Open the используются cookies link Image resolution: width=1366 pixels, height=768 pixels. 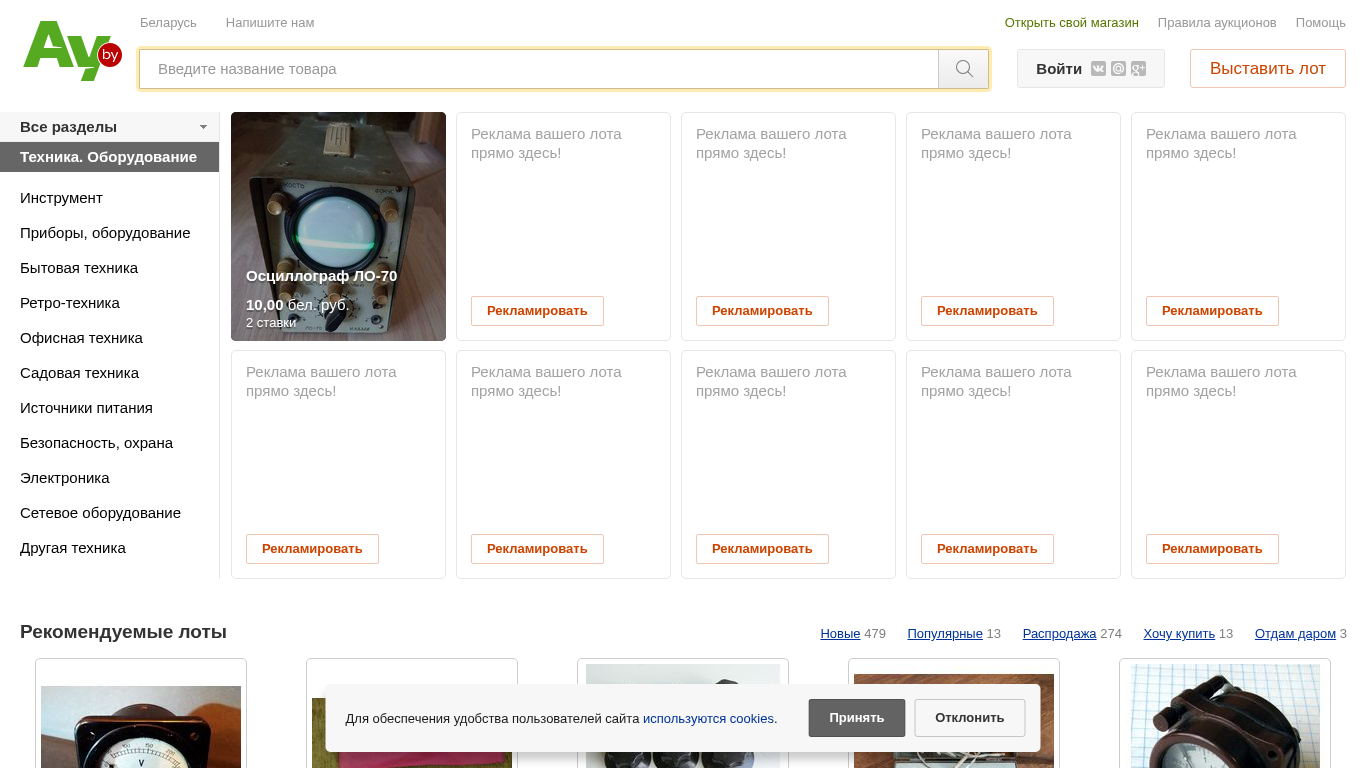[708, 719]
